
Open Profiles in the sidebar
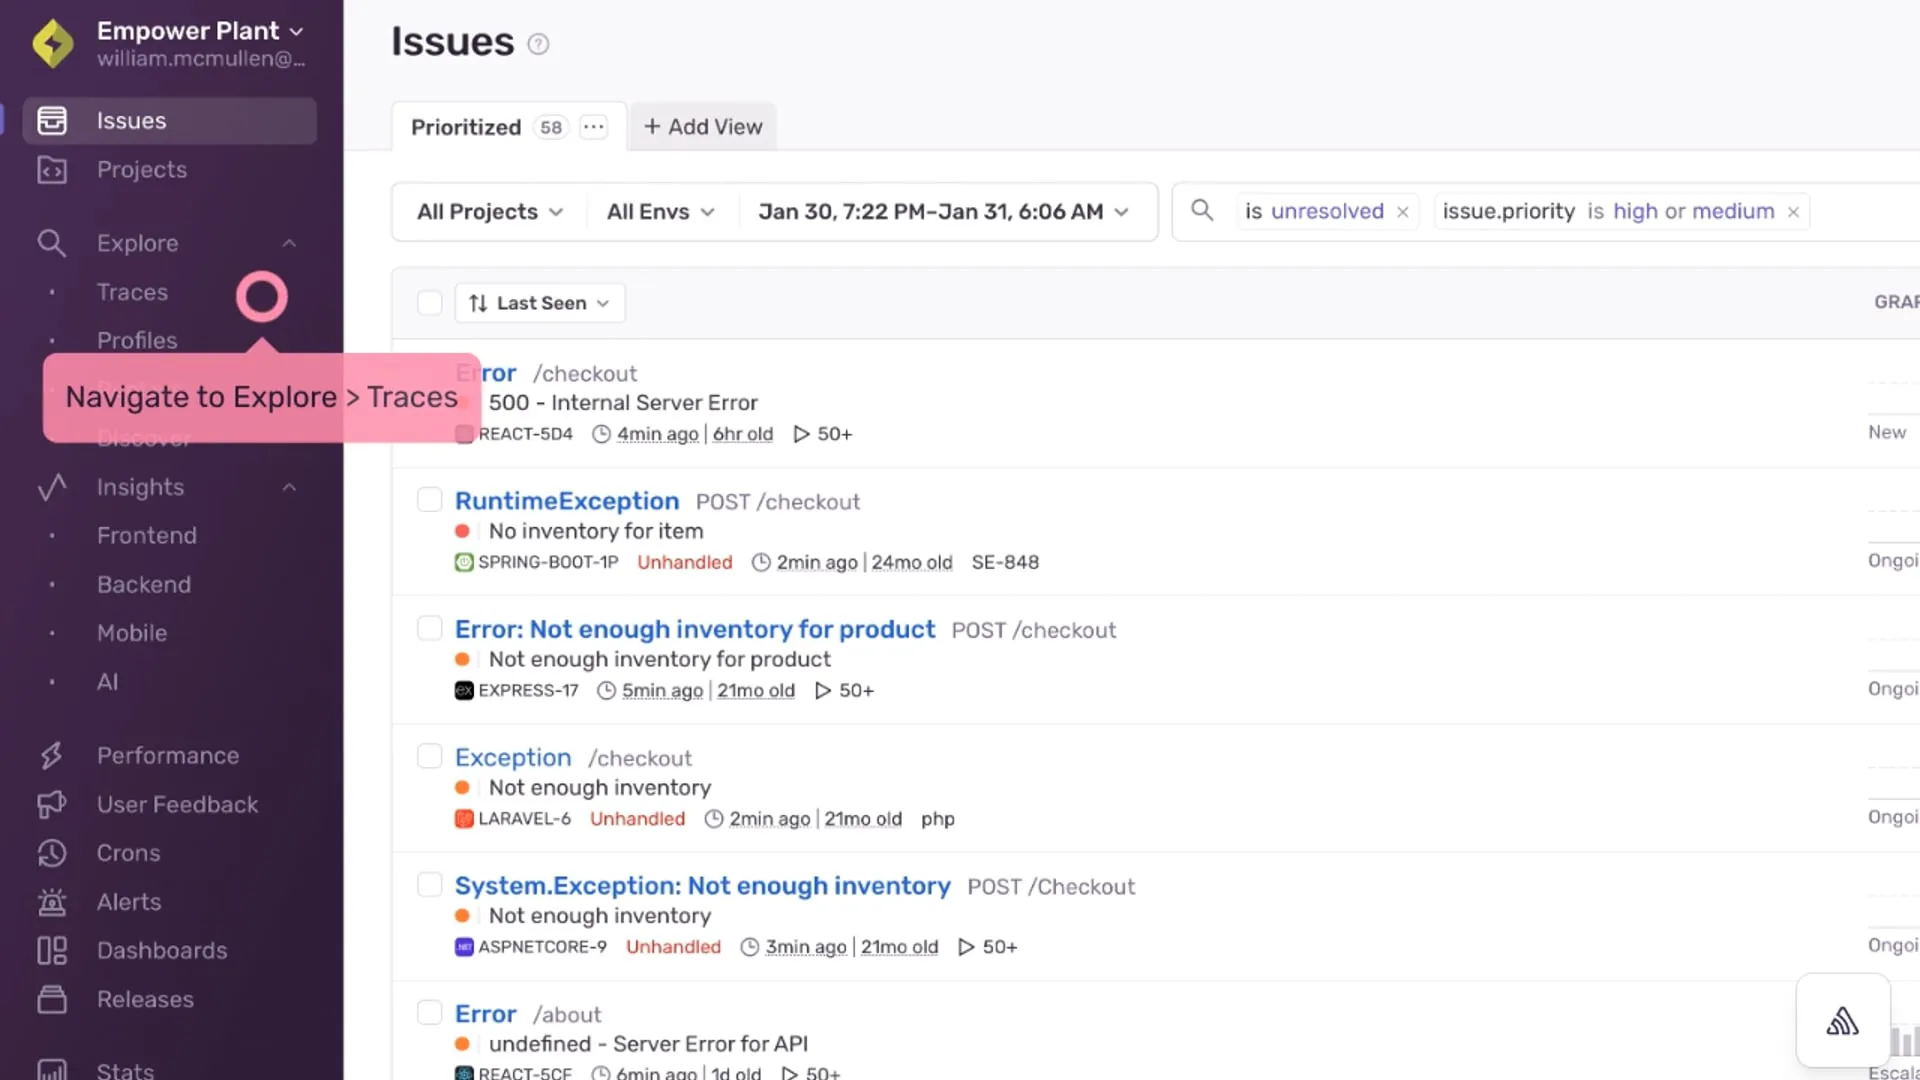click(x=137, y=340)
